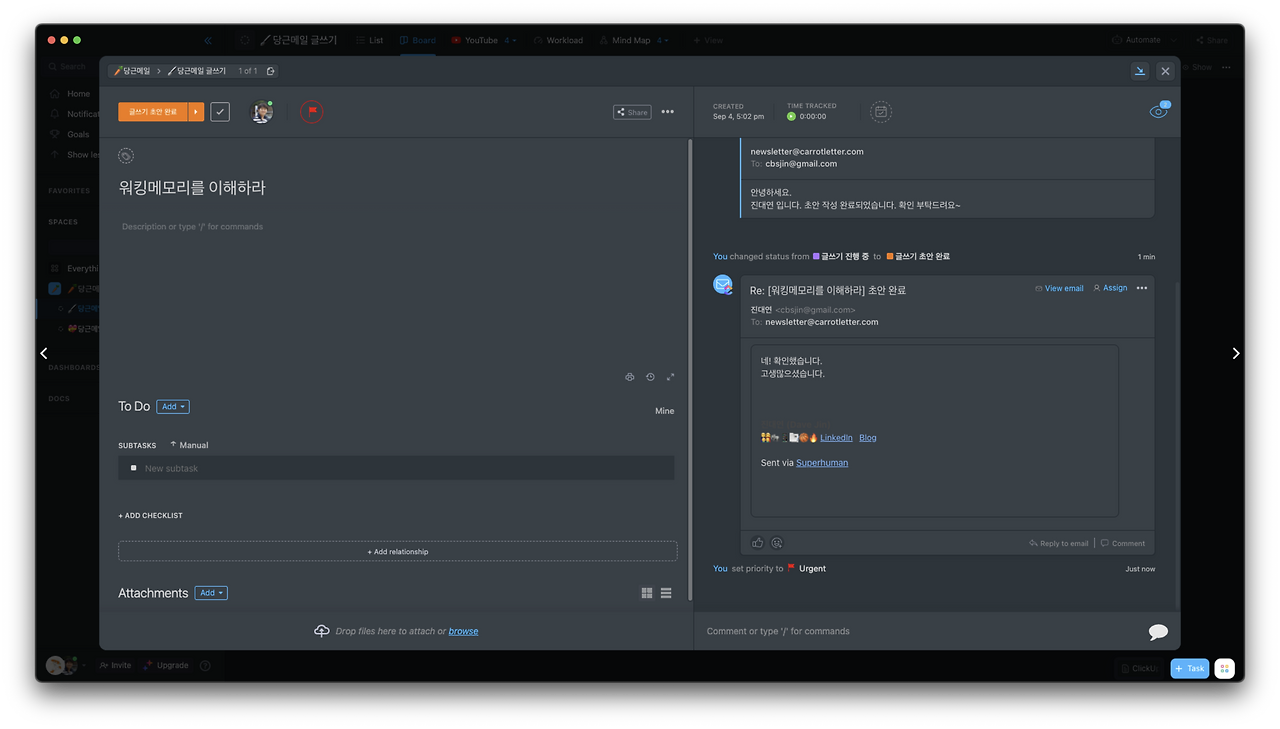The image size is (1280, 729).
Task: Open the Board tab in background window
Action: (417, 40)
